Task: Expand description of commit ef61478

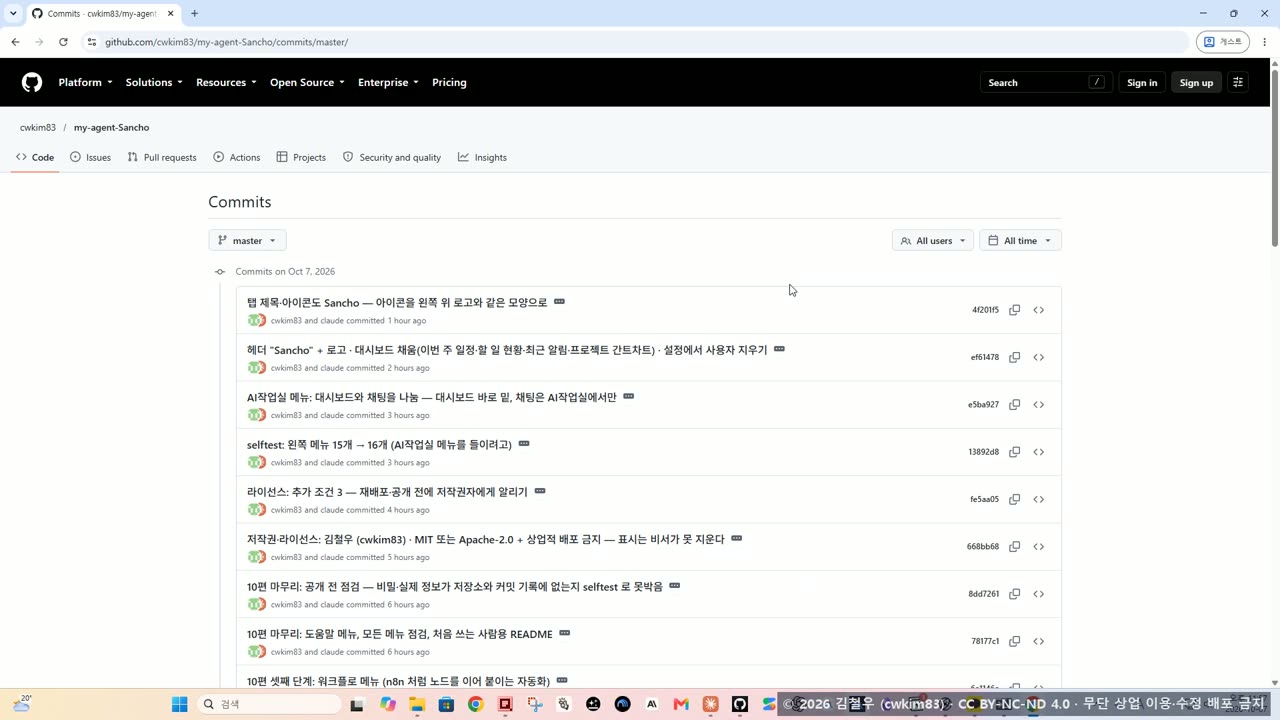Action: 779,349
